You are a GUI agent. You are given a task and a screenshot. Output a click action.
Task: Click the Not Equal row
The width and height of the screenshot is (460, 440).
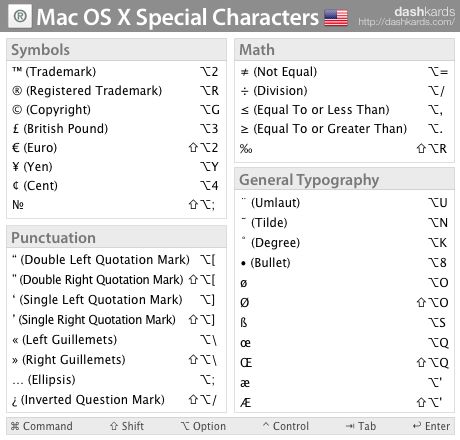[x=344, y=72]
